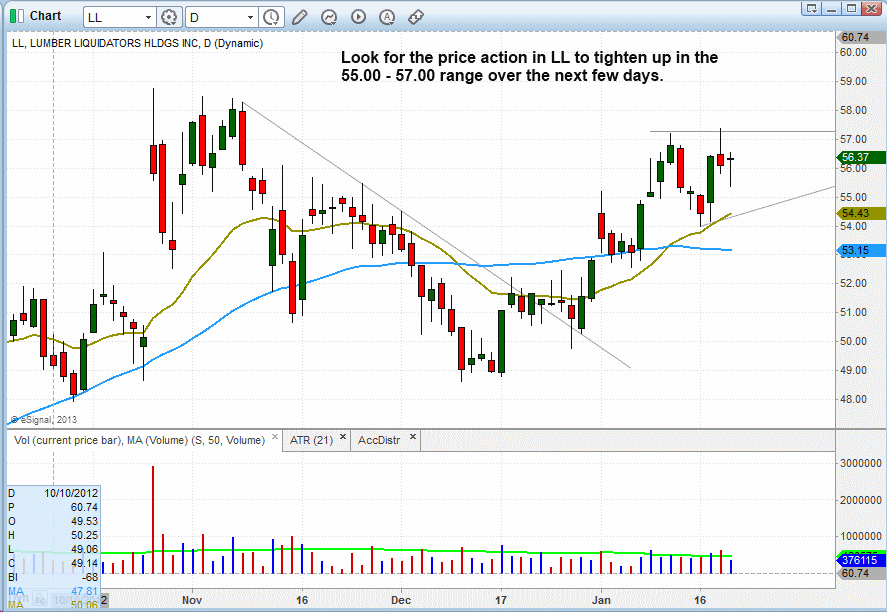Click the 'Dec' label on the time axis
887x612 pixels.
[401, 600]
